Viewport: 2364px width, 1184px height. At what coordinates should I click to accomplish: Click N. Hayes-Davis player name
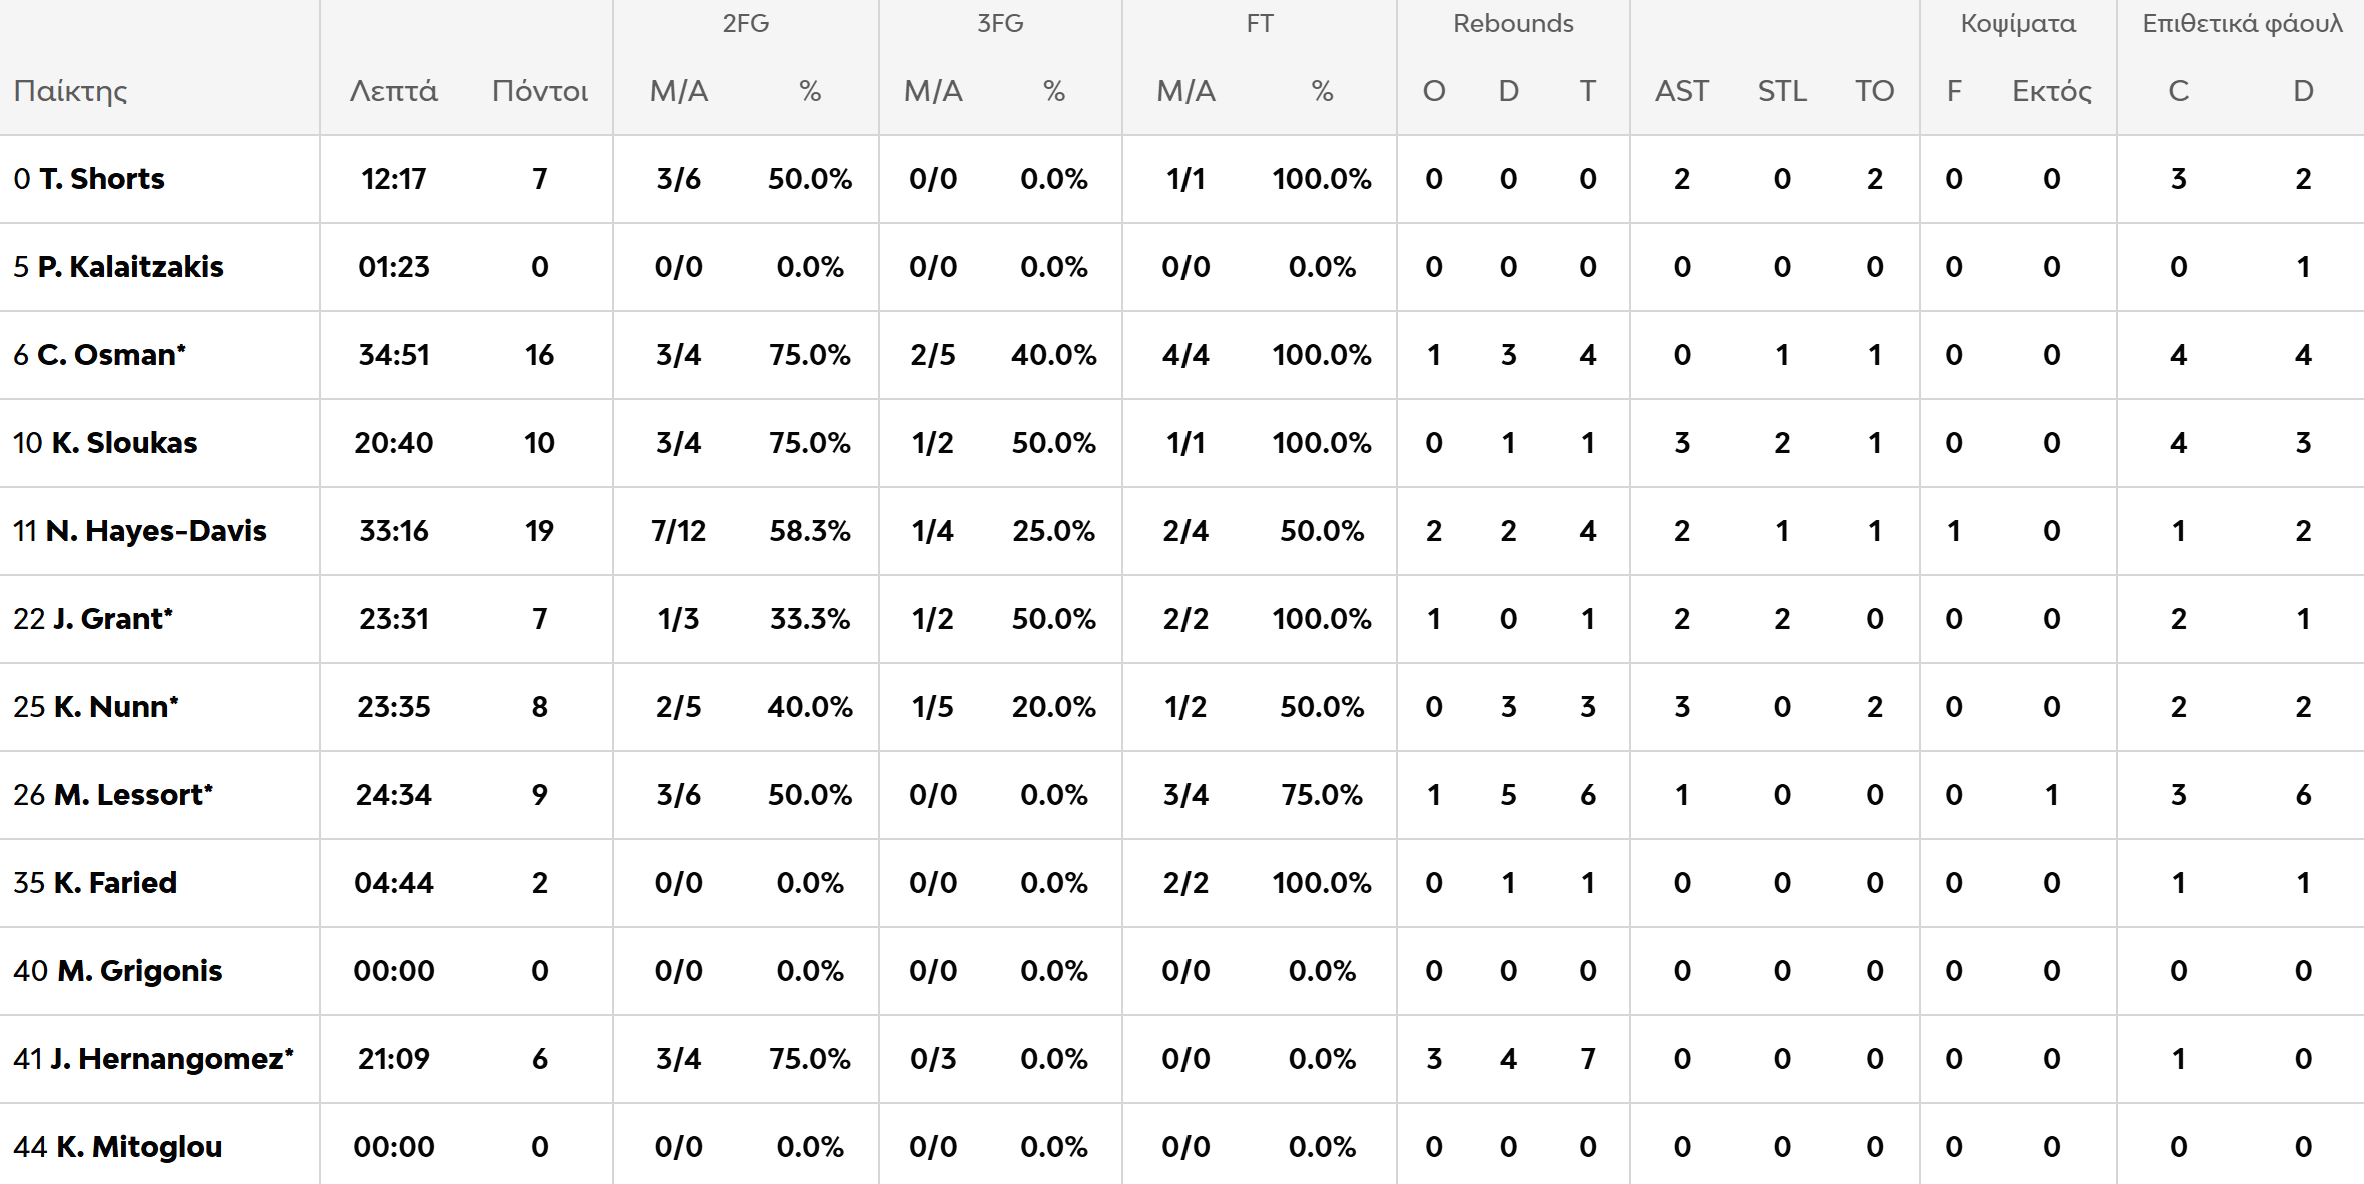click(156, 531)
